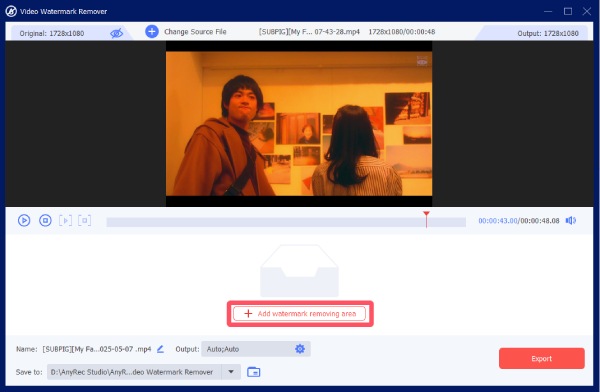600x392 pixels.
Task: Click the playback progress bar track
Action: pos(286,222)
